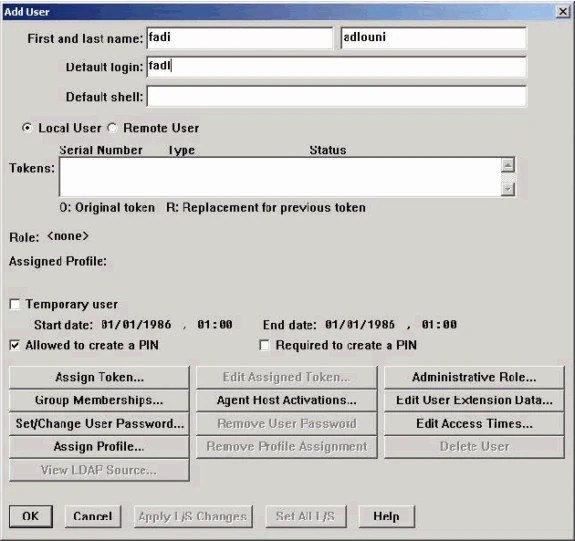The width and height of the screenshot is (575, 541).
Task: Click the Role value <none>
Action: (x=68, y=236)
